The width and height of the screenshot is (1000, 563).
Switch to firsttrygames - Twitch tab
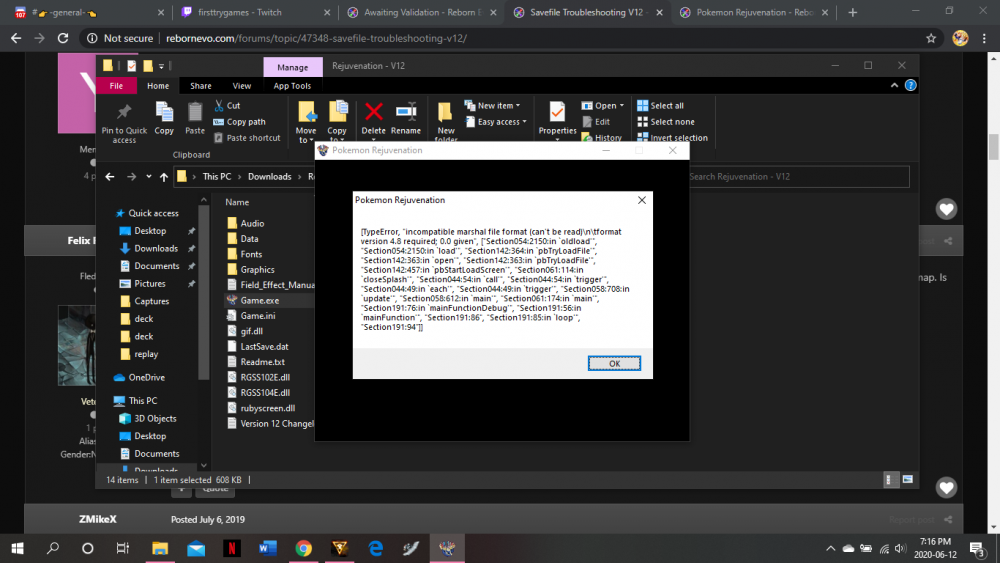tap(256, 12)
